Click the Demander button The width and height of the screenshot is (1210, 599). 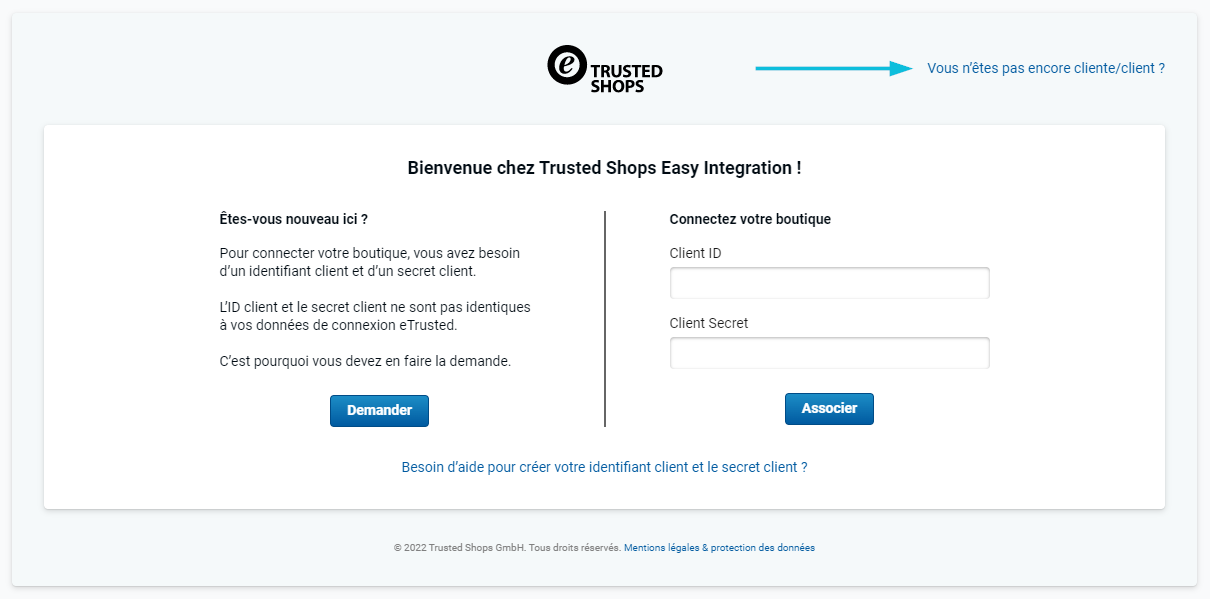379,410
